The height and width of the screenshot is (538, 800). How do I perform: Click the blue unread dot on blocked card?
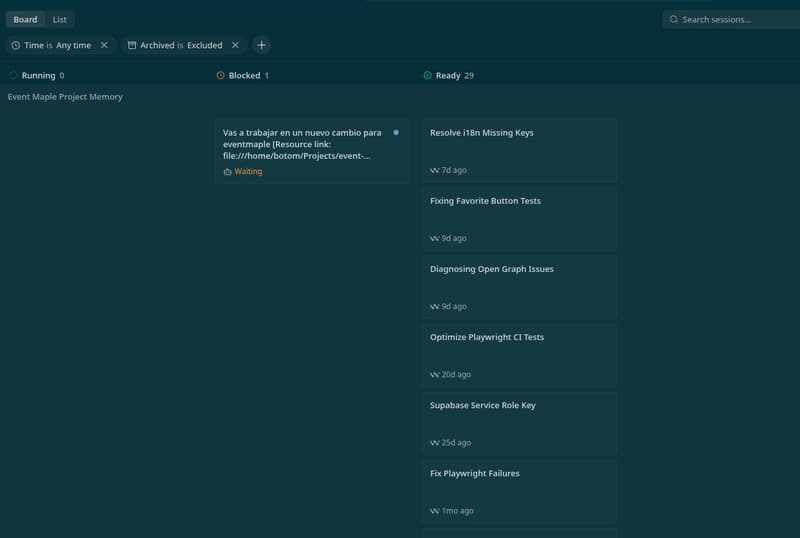coord(396,133)
